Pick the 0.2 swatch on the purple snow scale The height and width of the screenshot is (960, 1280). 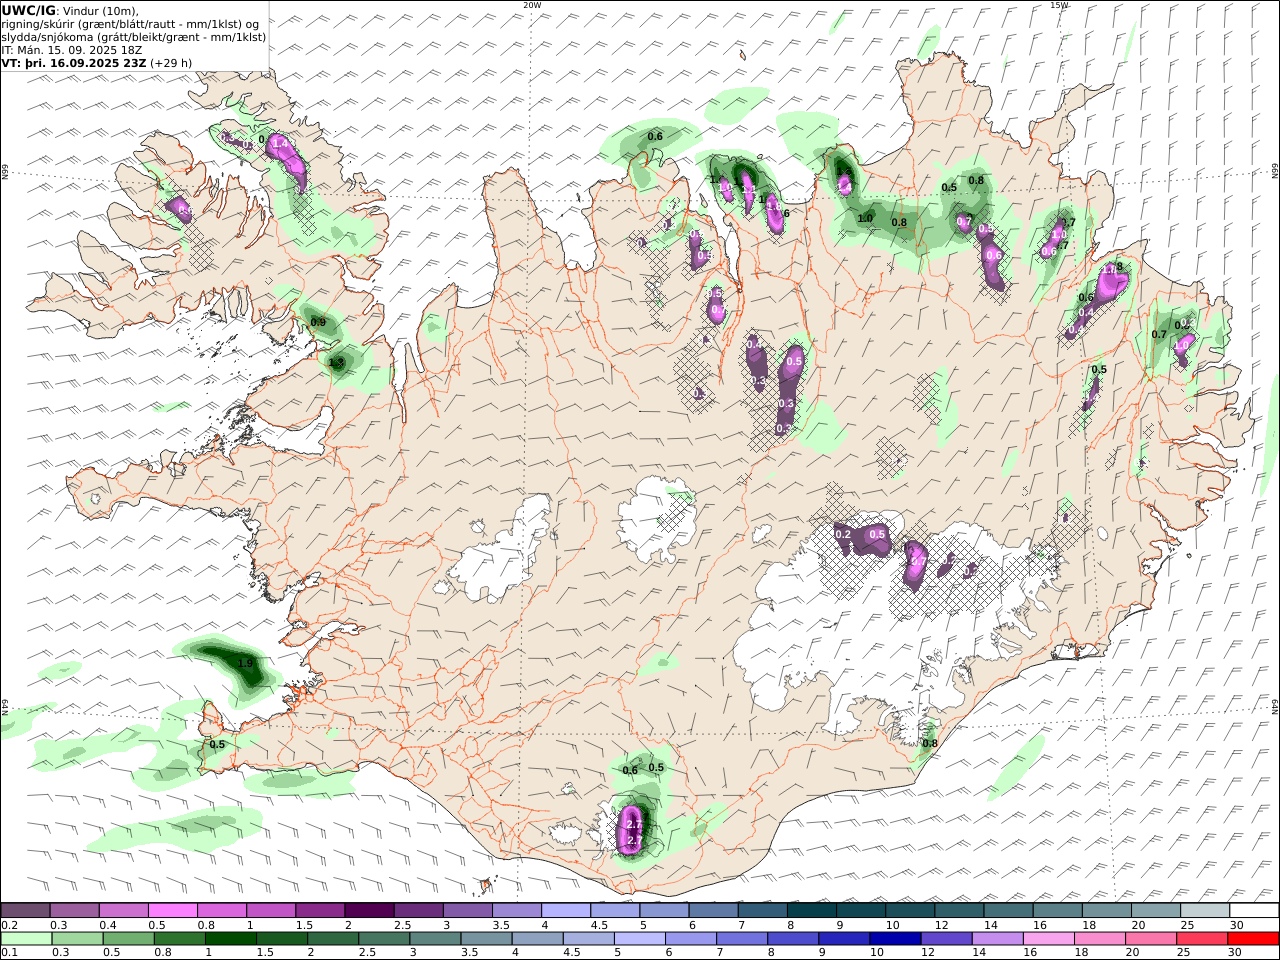click(25, 910)
